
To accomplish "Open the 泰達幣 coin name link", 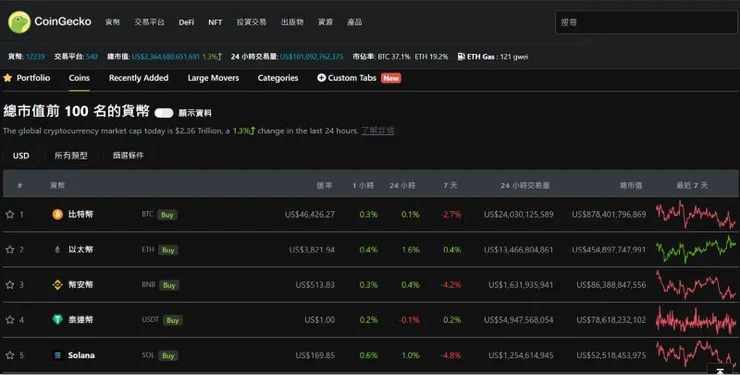I will pos(81,320).
